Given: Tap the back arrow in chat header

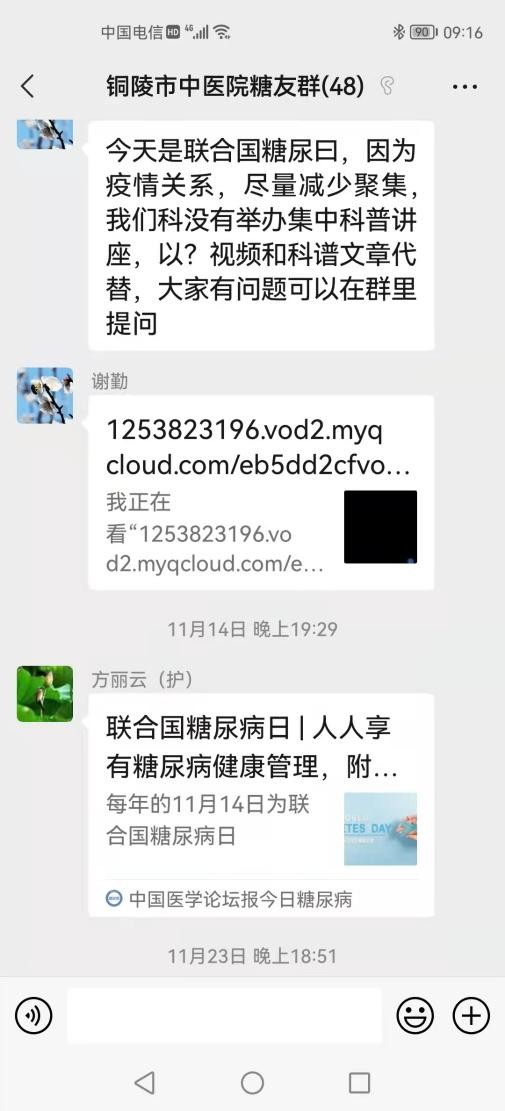Looking at the screenshot, I should pos(27,86).
